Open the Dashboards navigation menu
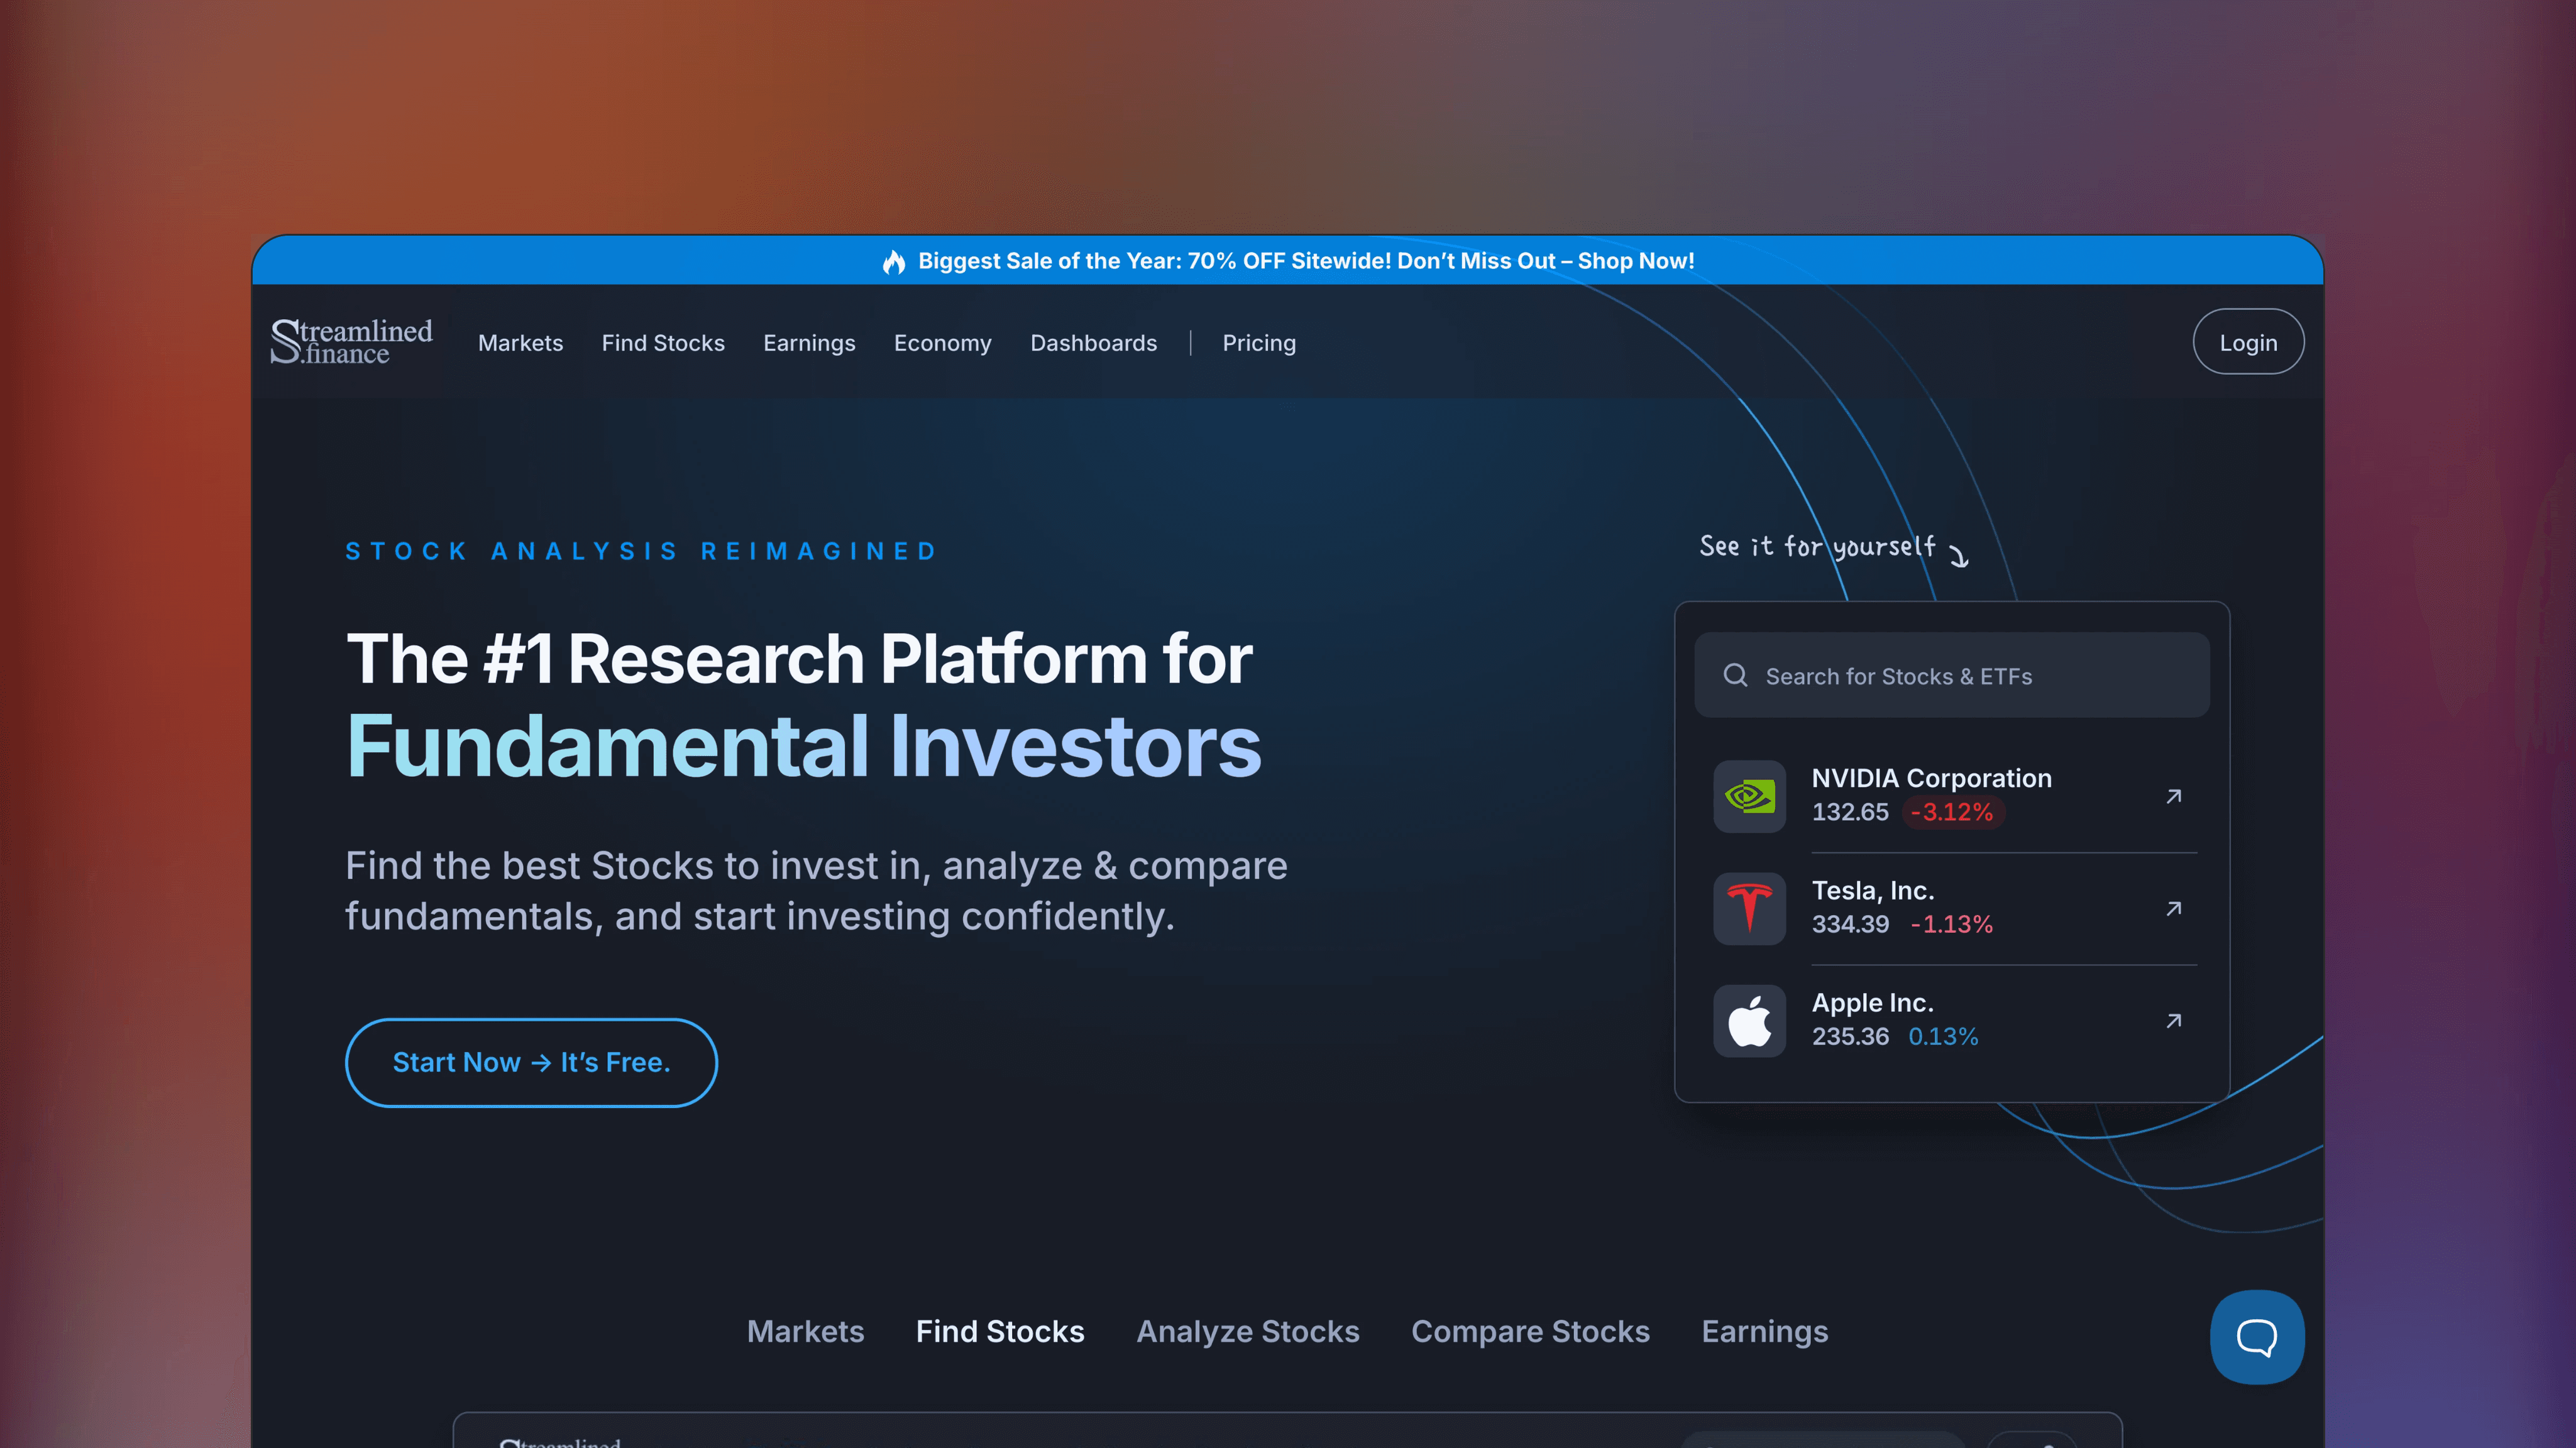The height and width of the screenshot is (1448, 2576). pyautogui.click(x=1093, y=342)
